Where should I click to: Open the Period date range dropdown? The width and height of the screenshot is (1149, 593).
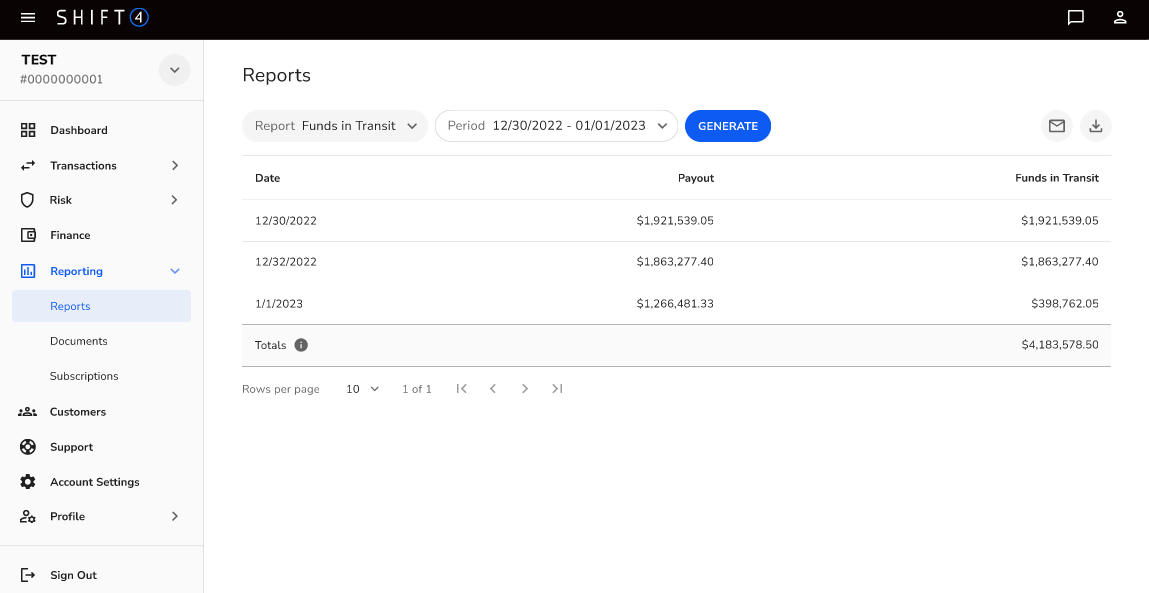point(556,126)
